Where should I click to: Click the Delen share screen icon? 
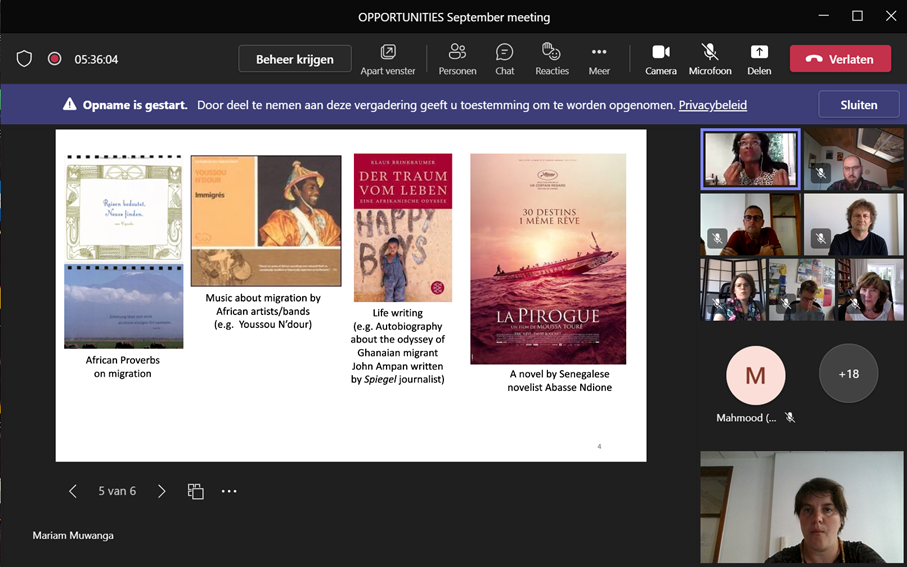[x=759, y=59]
